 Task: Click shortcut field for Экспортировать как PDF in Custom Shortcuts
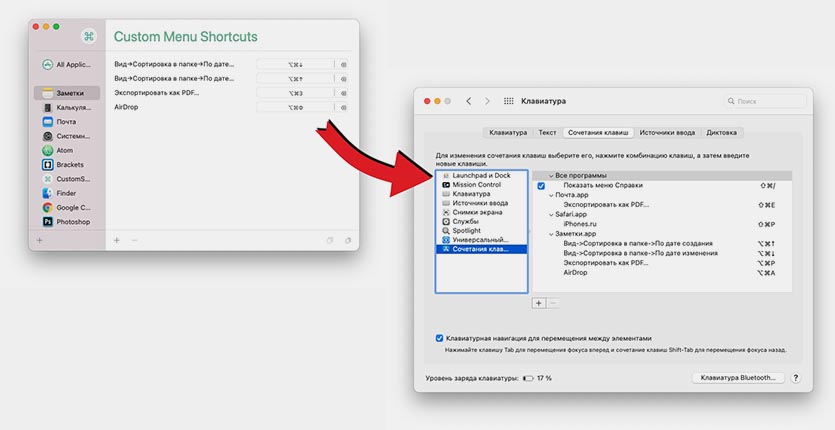click(x=296, y=93)
